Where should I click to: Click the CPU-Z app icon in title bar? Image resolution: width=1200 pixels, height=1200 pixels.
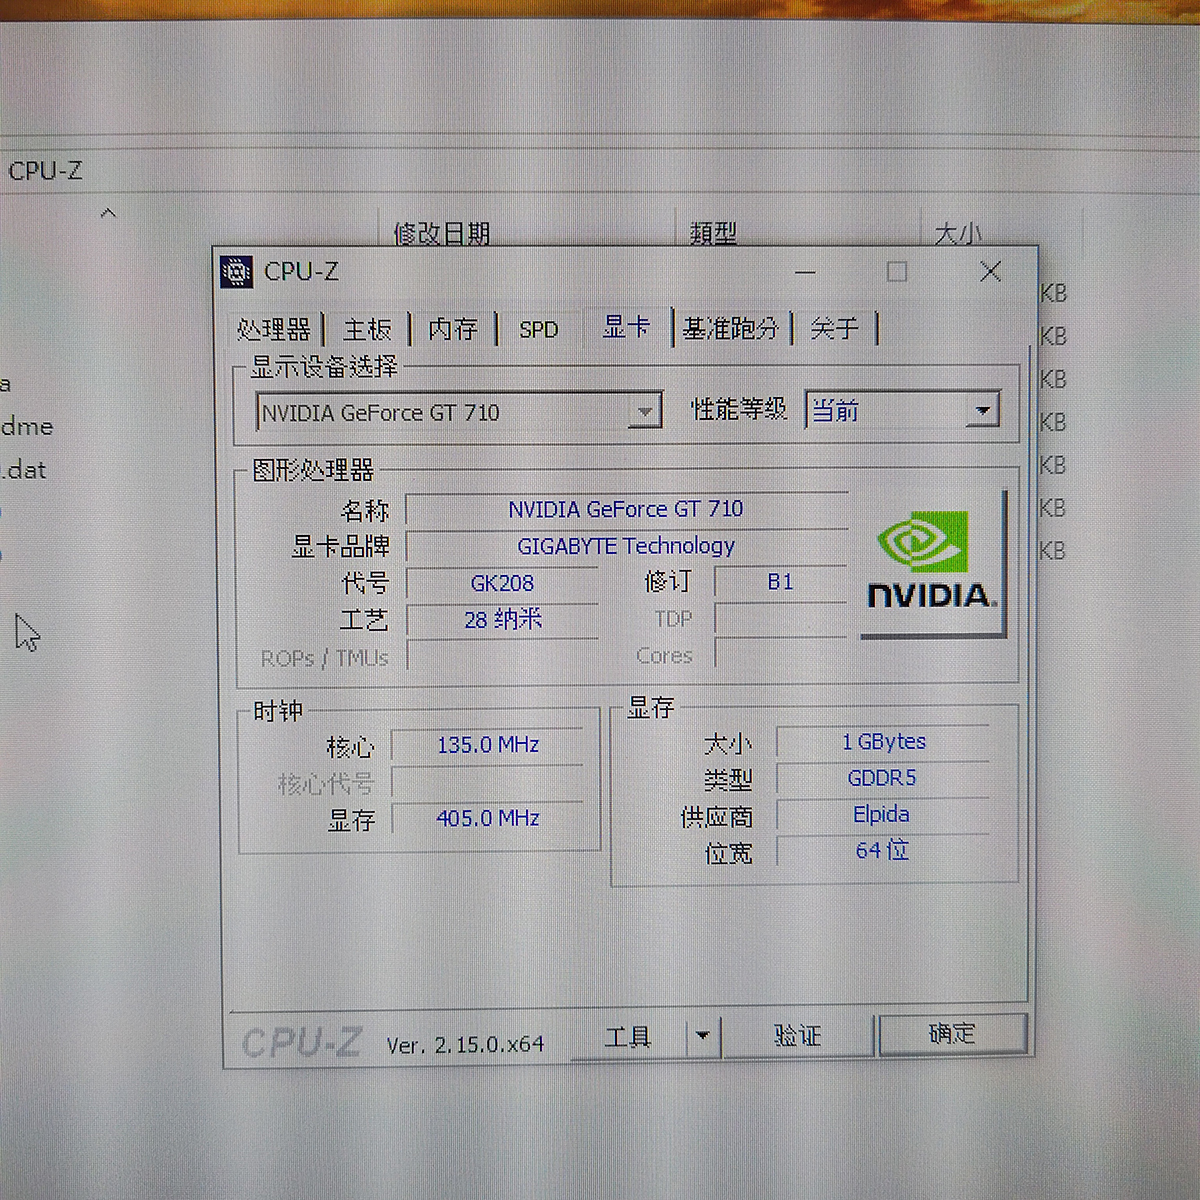tap(237, 272)
